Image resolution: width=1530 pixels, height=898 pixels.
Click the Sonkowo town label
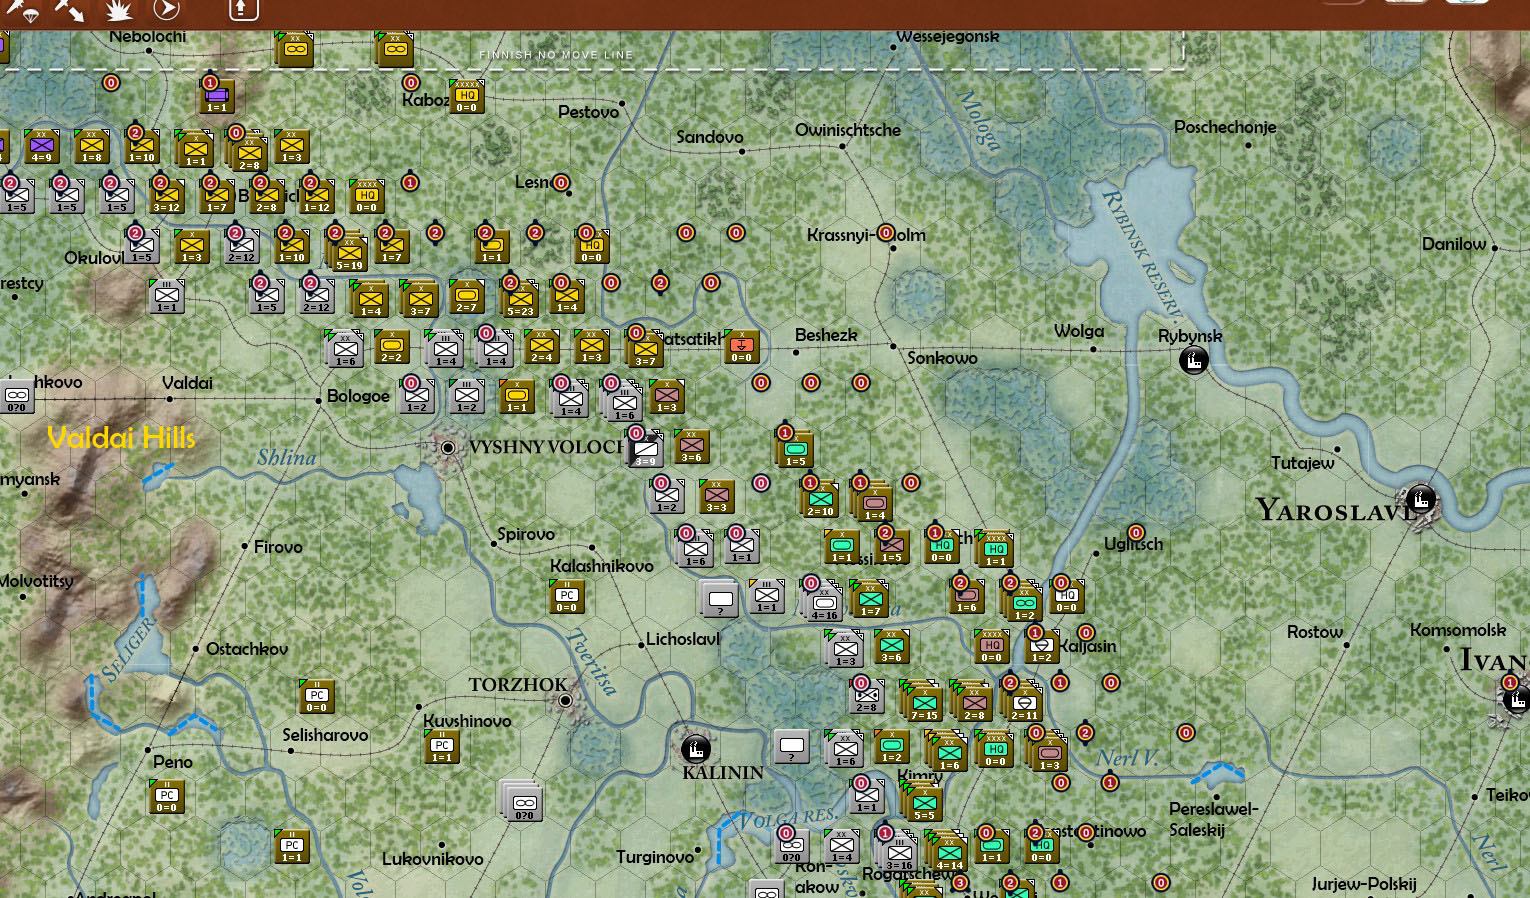[942, 358]
